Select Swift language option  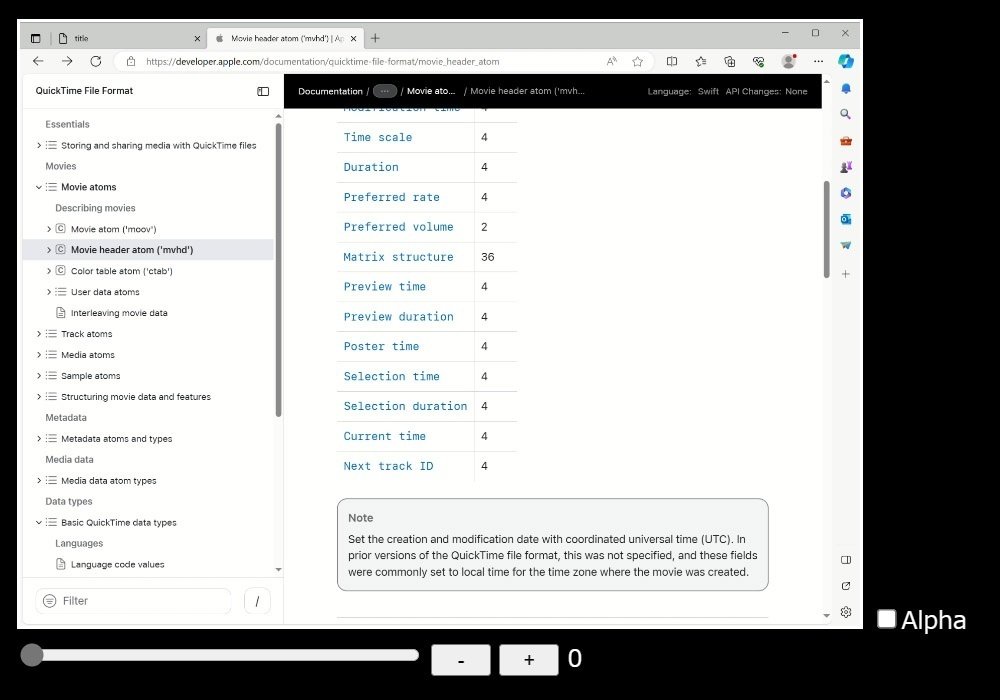tap(708, 91)
